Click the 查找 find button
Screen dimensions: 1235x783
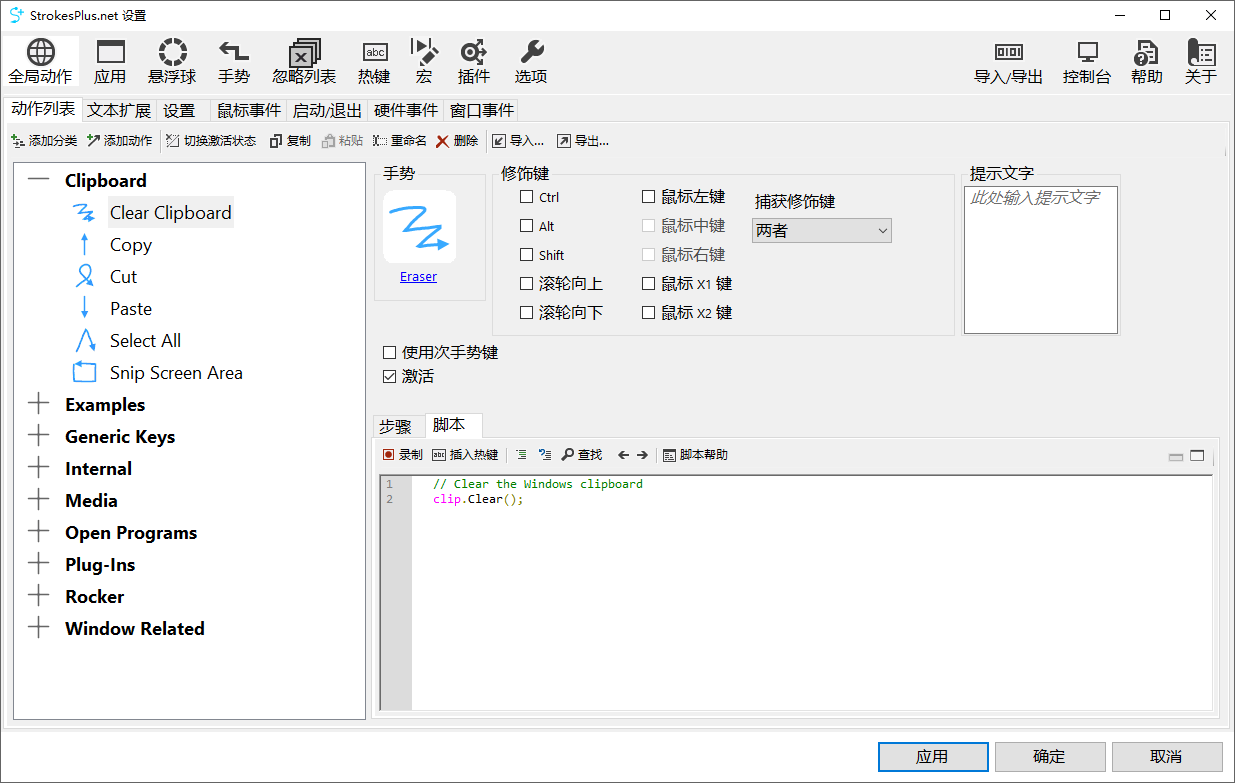(x=582, y=455)
